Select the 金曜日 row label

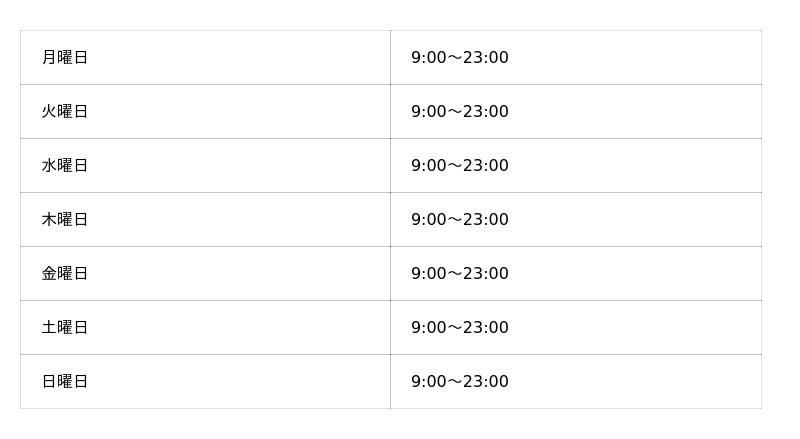coord(65,274)
